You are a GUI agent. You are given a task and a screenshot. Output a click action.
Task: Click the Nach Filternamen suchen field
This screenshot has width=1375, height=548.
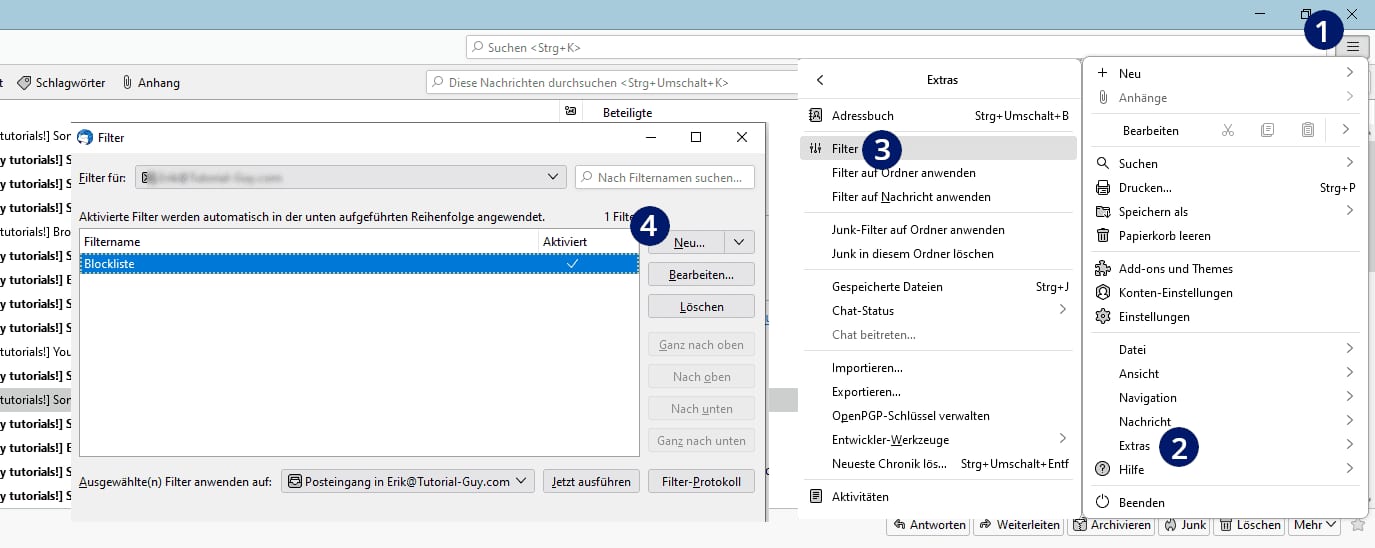point(665,177)
